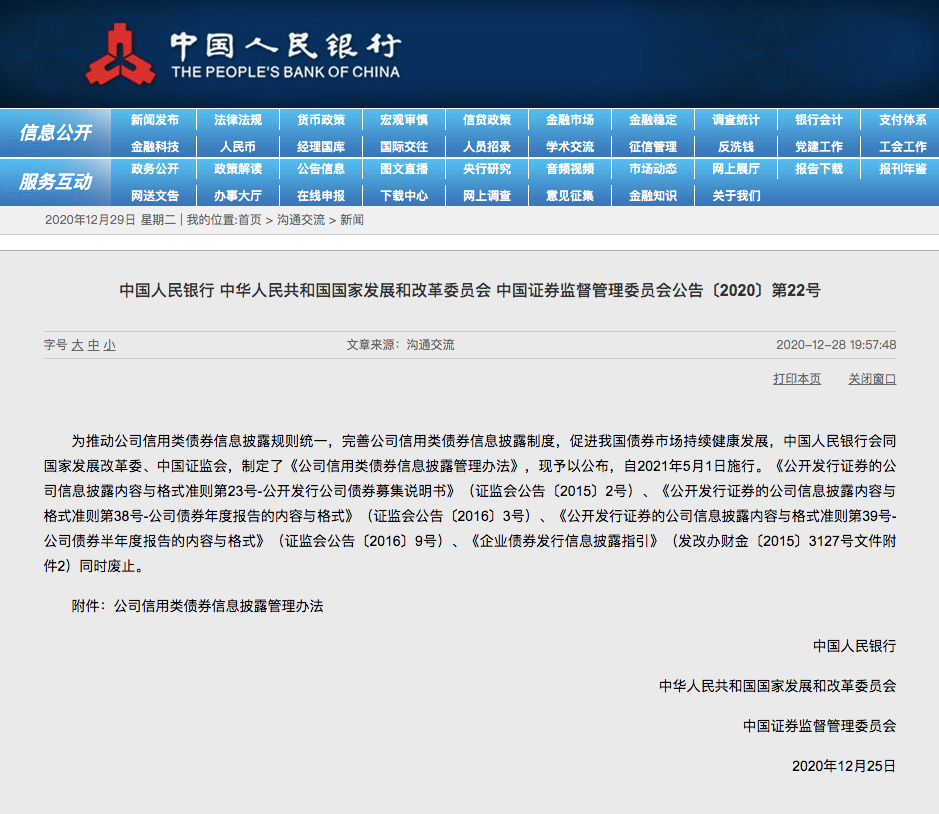Screen dimensions: 939x814
Task: Select the large font size 大
Action: (76, 343)
